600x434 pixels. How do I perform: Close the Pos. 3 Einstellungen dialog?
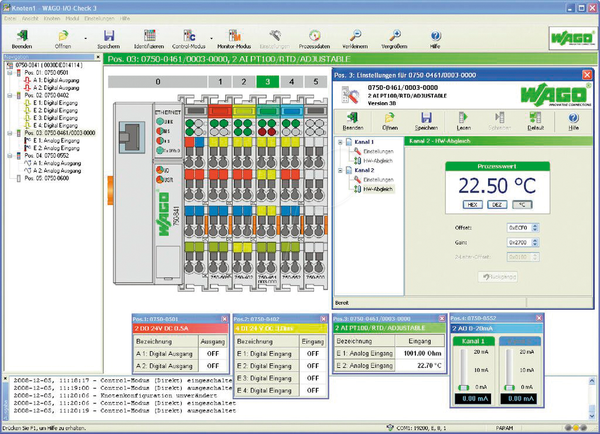click(587, 75)
